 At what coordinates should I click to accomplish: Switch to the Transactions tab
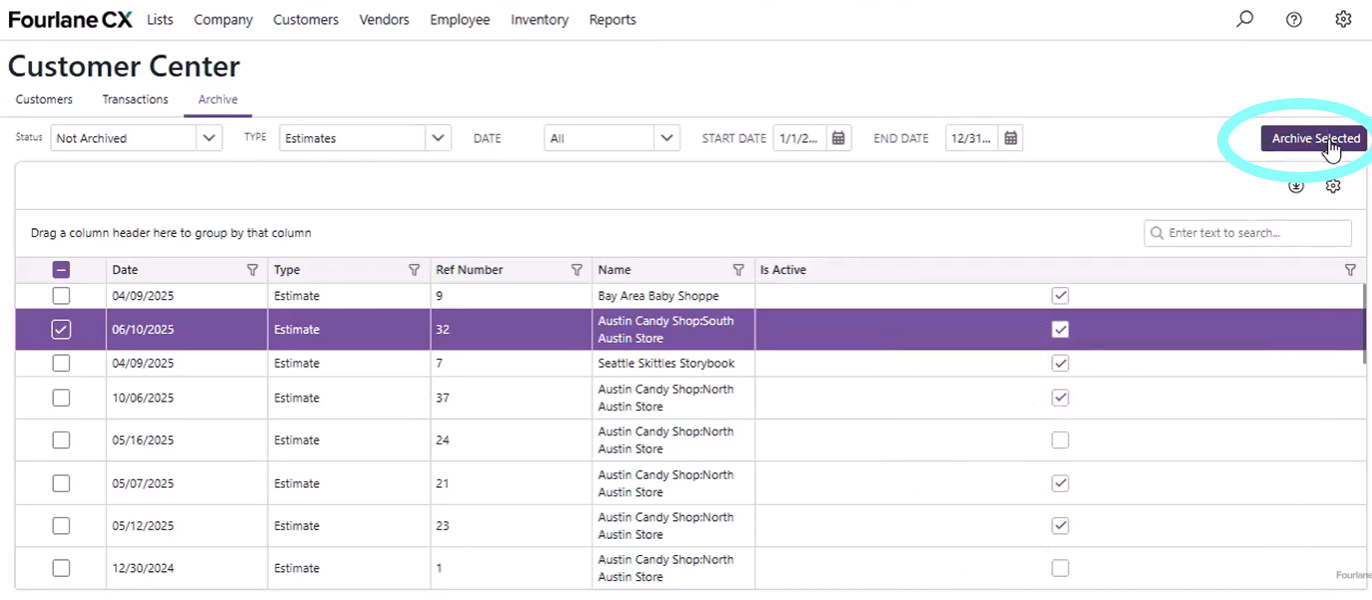[135, 99]
